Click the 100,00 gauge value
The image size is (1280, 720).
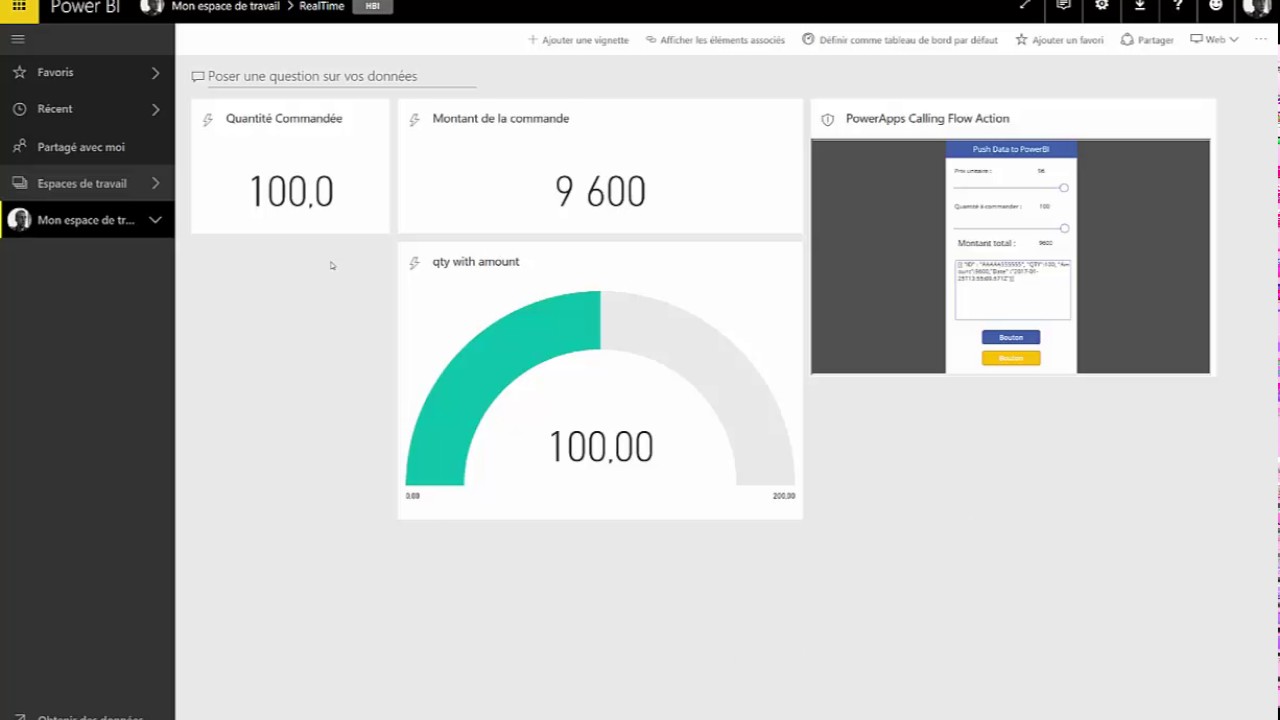coord(601,447)
